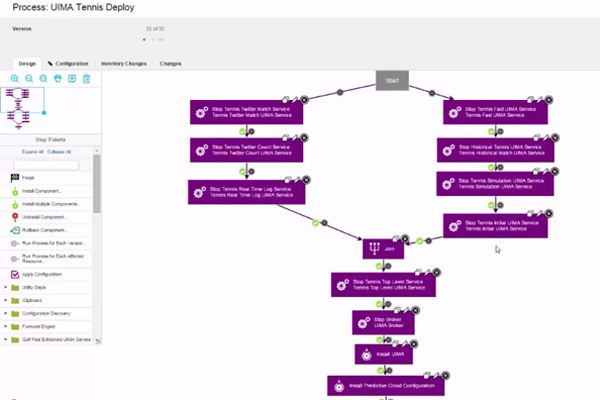Select Uninstall Component in the palette
600x400 pixels.
tap(46, 217)
